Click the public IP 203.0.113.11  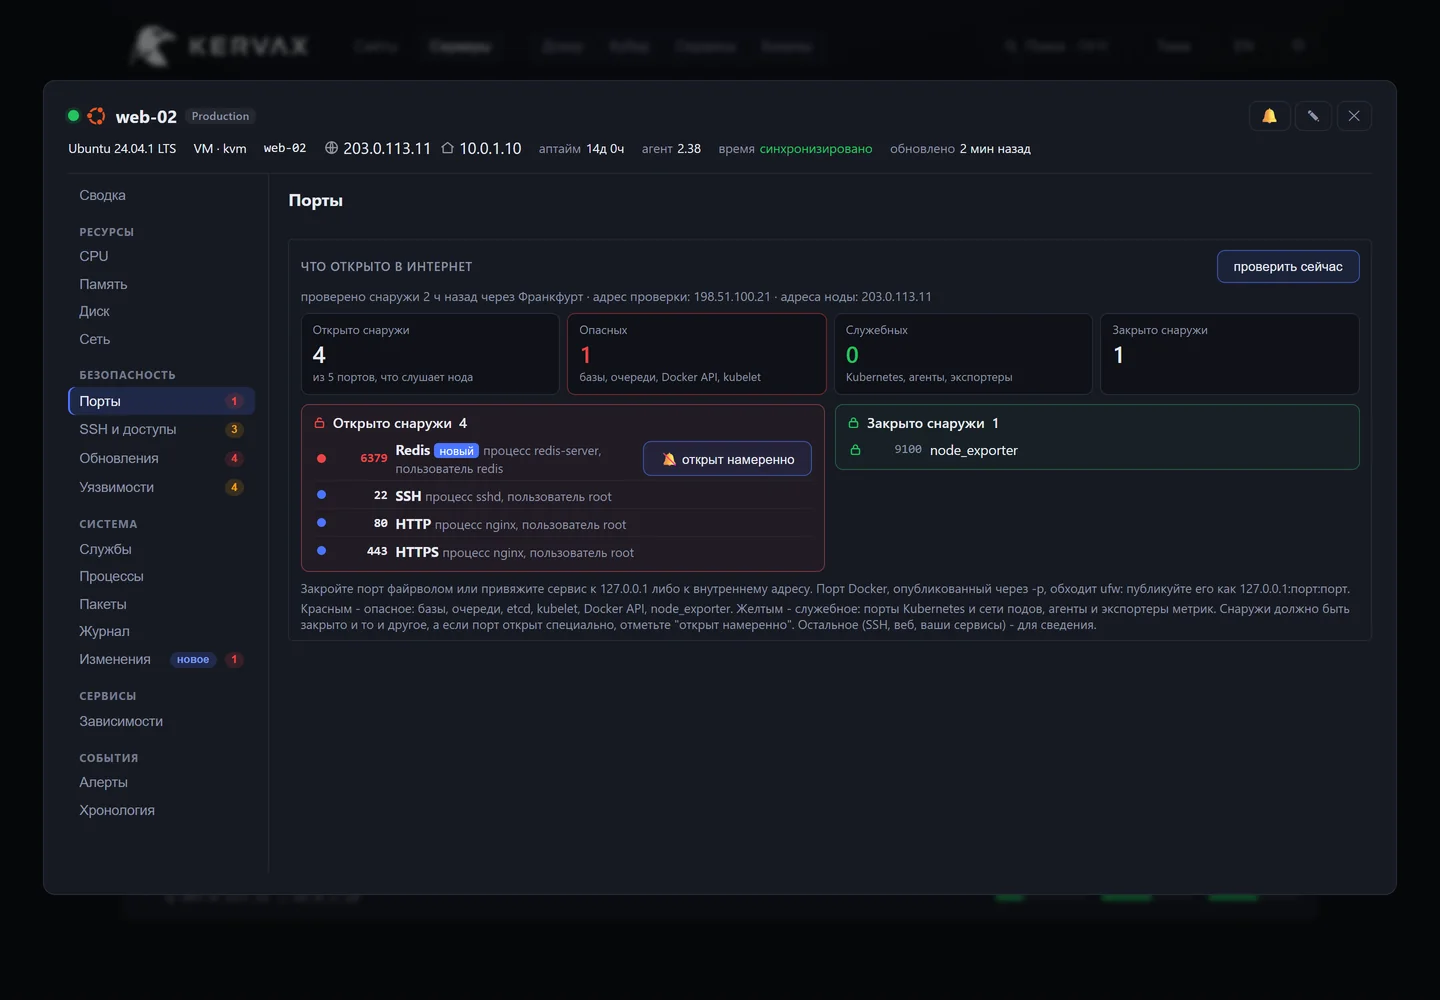(387, 148)
